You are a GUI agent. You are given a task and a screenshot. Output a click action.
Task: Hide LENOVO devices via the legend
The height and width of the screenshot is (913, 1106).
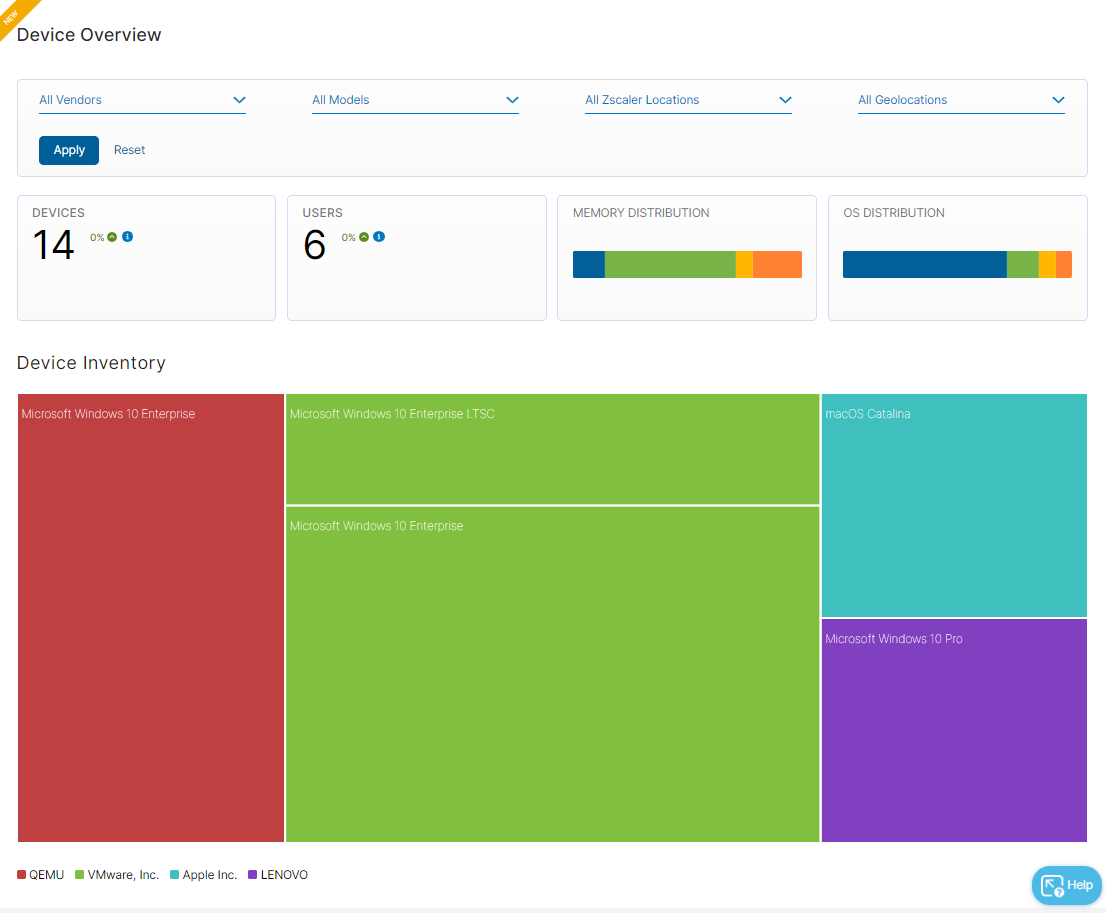tap(278, 874)
